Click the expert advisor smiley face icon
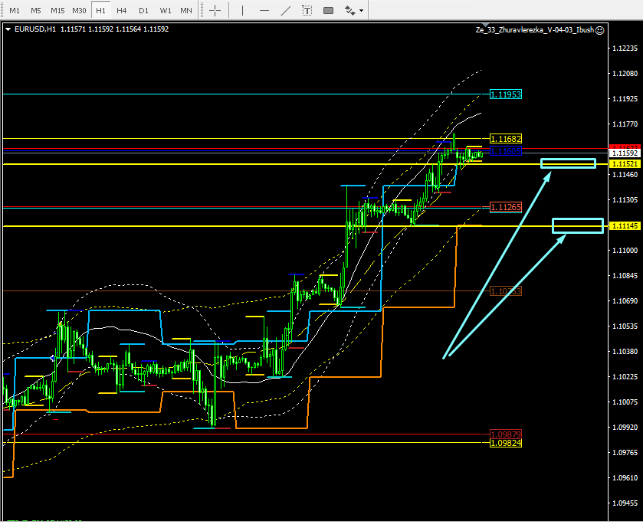 tap(600, 30)
